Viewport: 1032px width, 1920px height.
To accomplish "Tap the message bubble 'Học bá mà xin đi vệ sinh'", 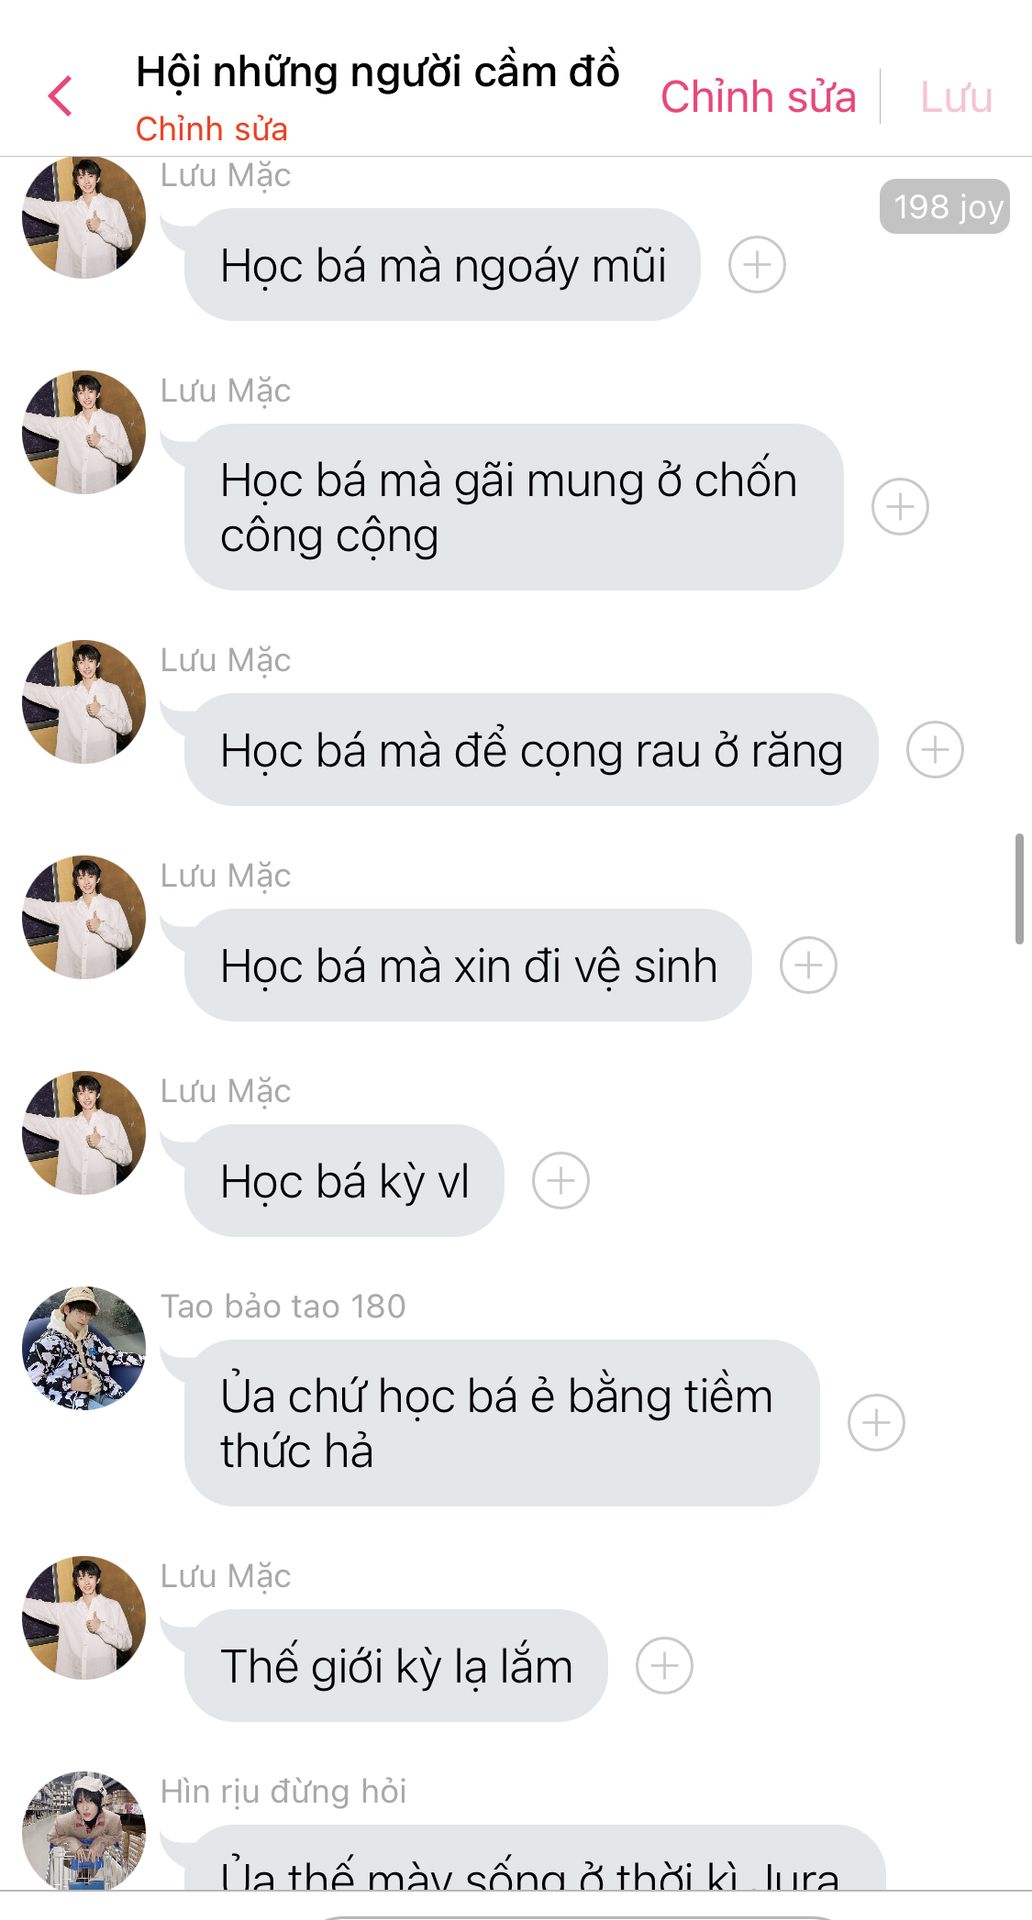I will click(x=468, y=965).
